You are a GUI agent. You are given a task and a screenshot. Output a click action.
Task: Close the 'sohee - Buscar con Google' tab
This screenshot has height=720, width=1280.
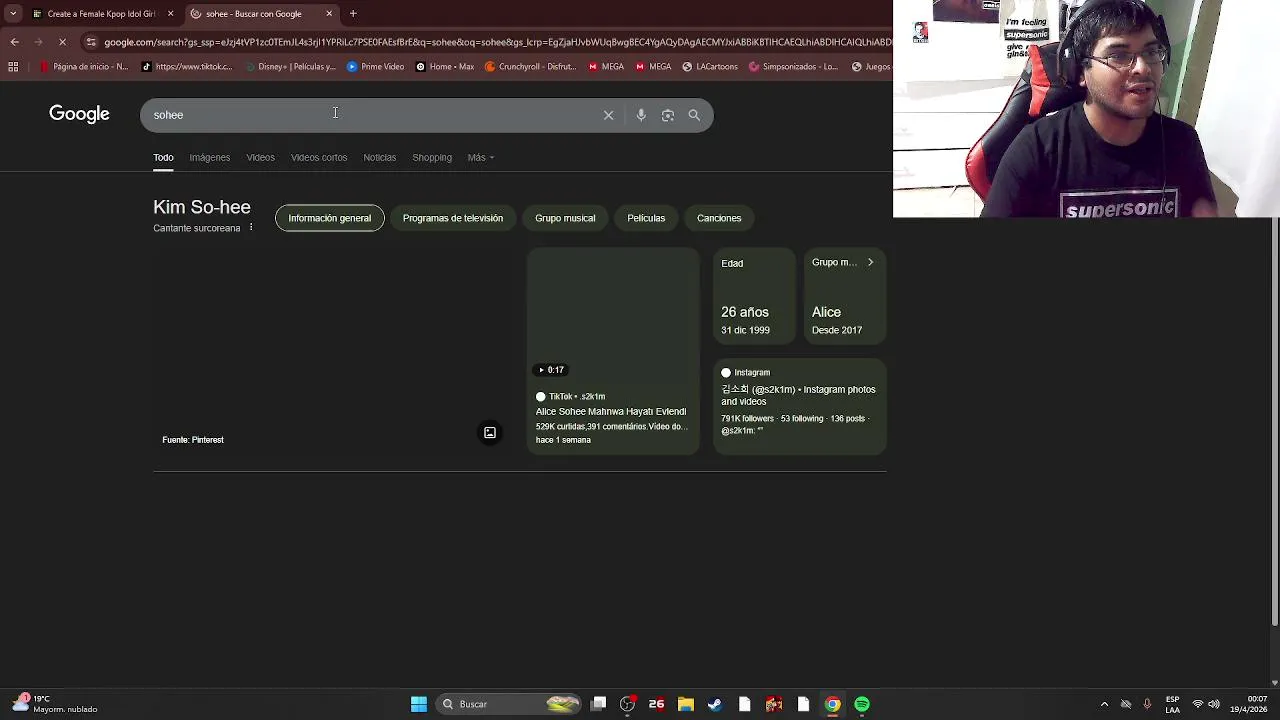tap(329, 14)
